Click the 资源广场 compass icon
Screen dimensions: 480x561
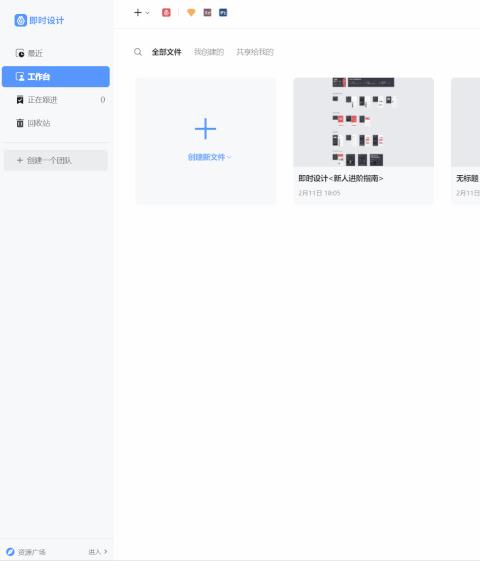[10, 552]
